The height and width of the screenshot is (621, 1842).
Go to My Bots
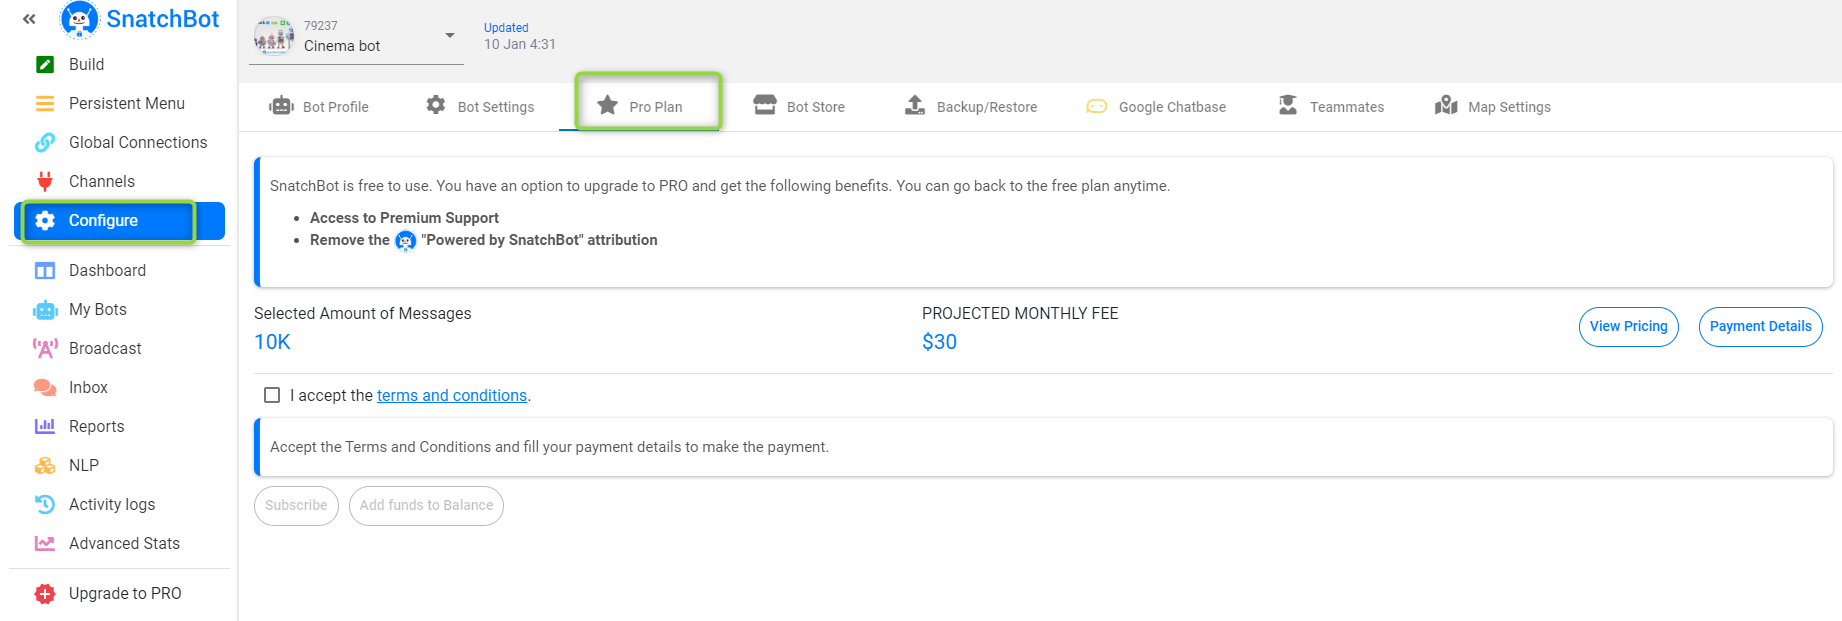[x=120, y=309]
